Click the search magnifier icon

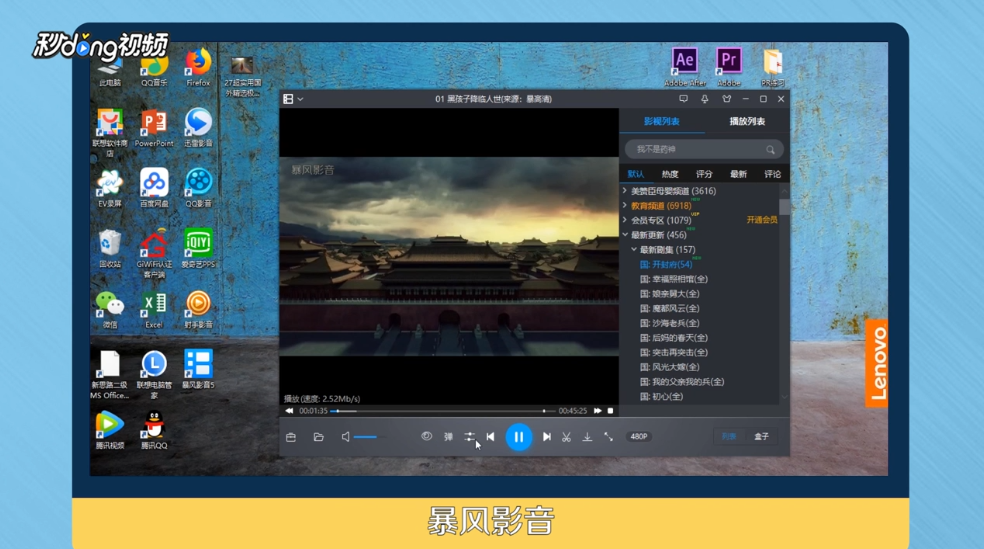770,149
